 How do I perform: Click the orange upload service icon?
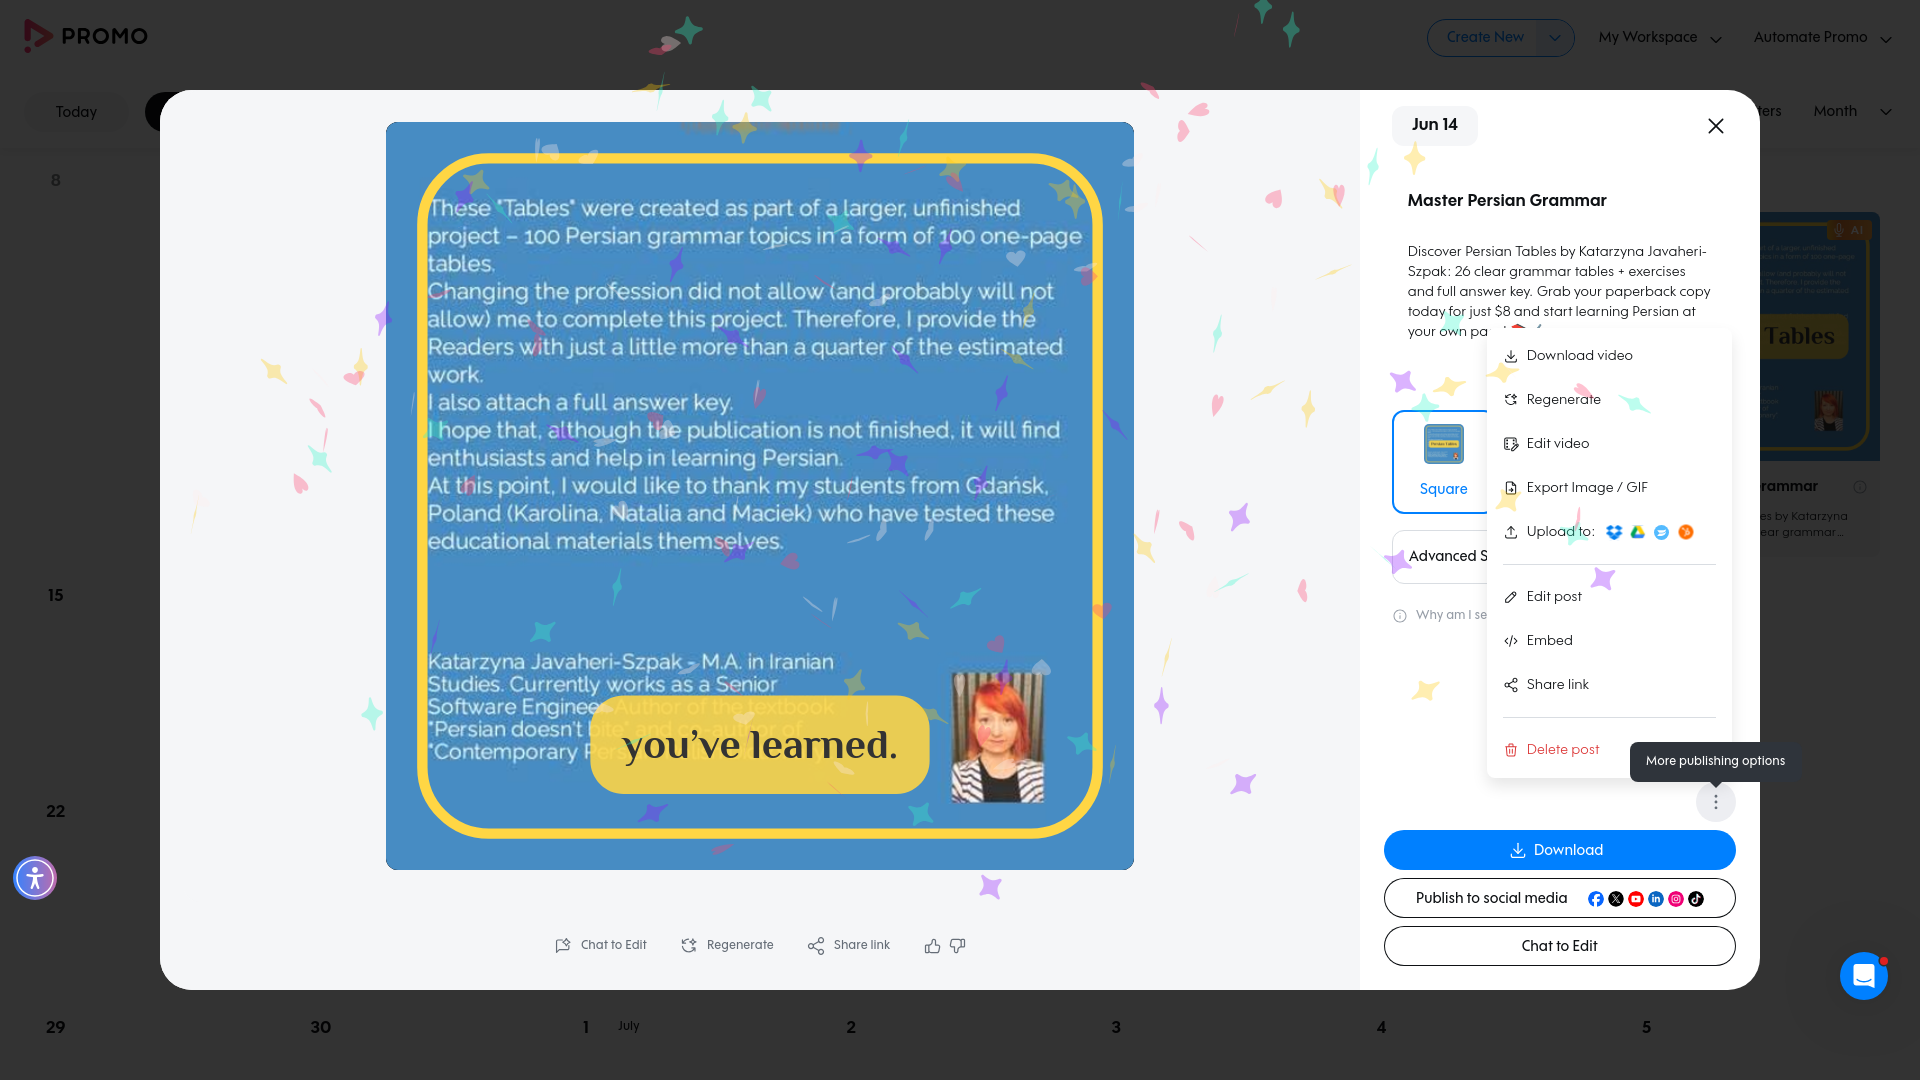[x=1686, y=532]
